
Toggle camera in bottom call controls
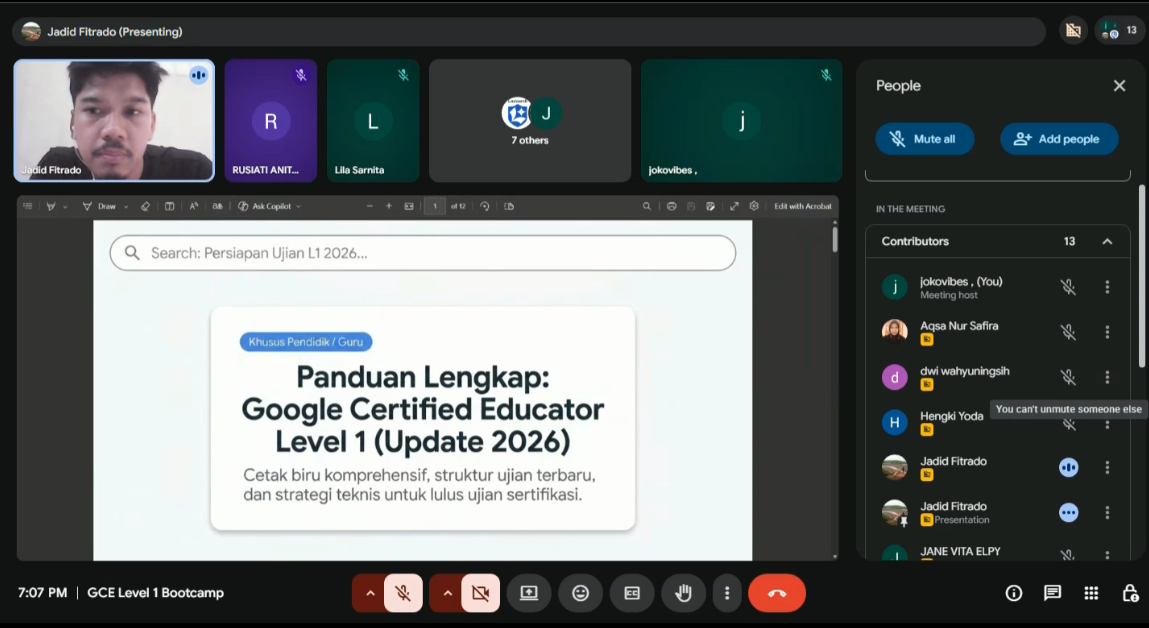coord(481,593)
